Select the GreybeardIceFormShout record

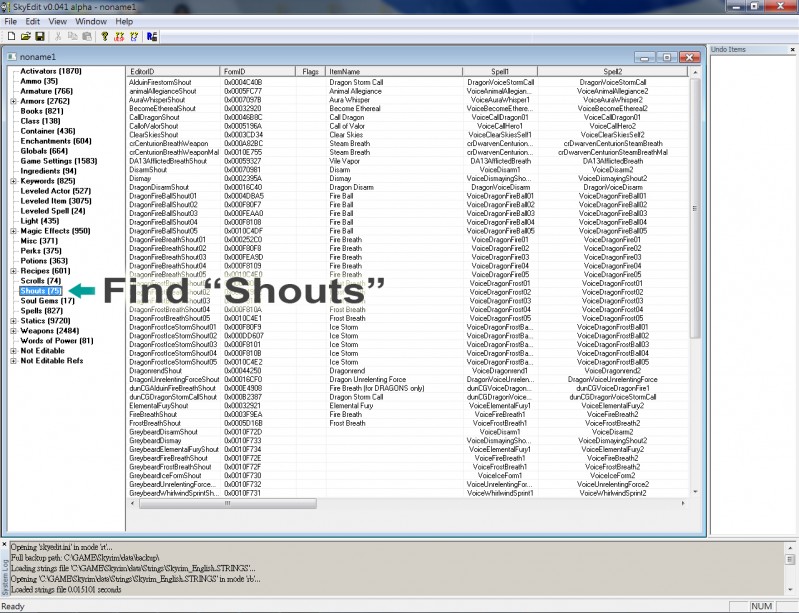(407, 476)
